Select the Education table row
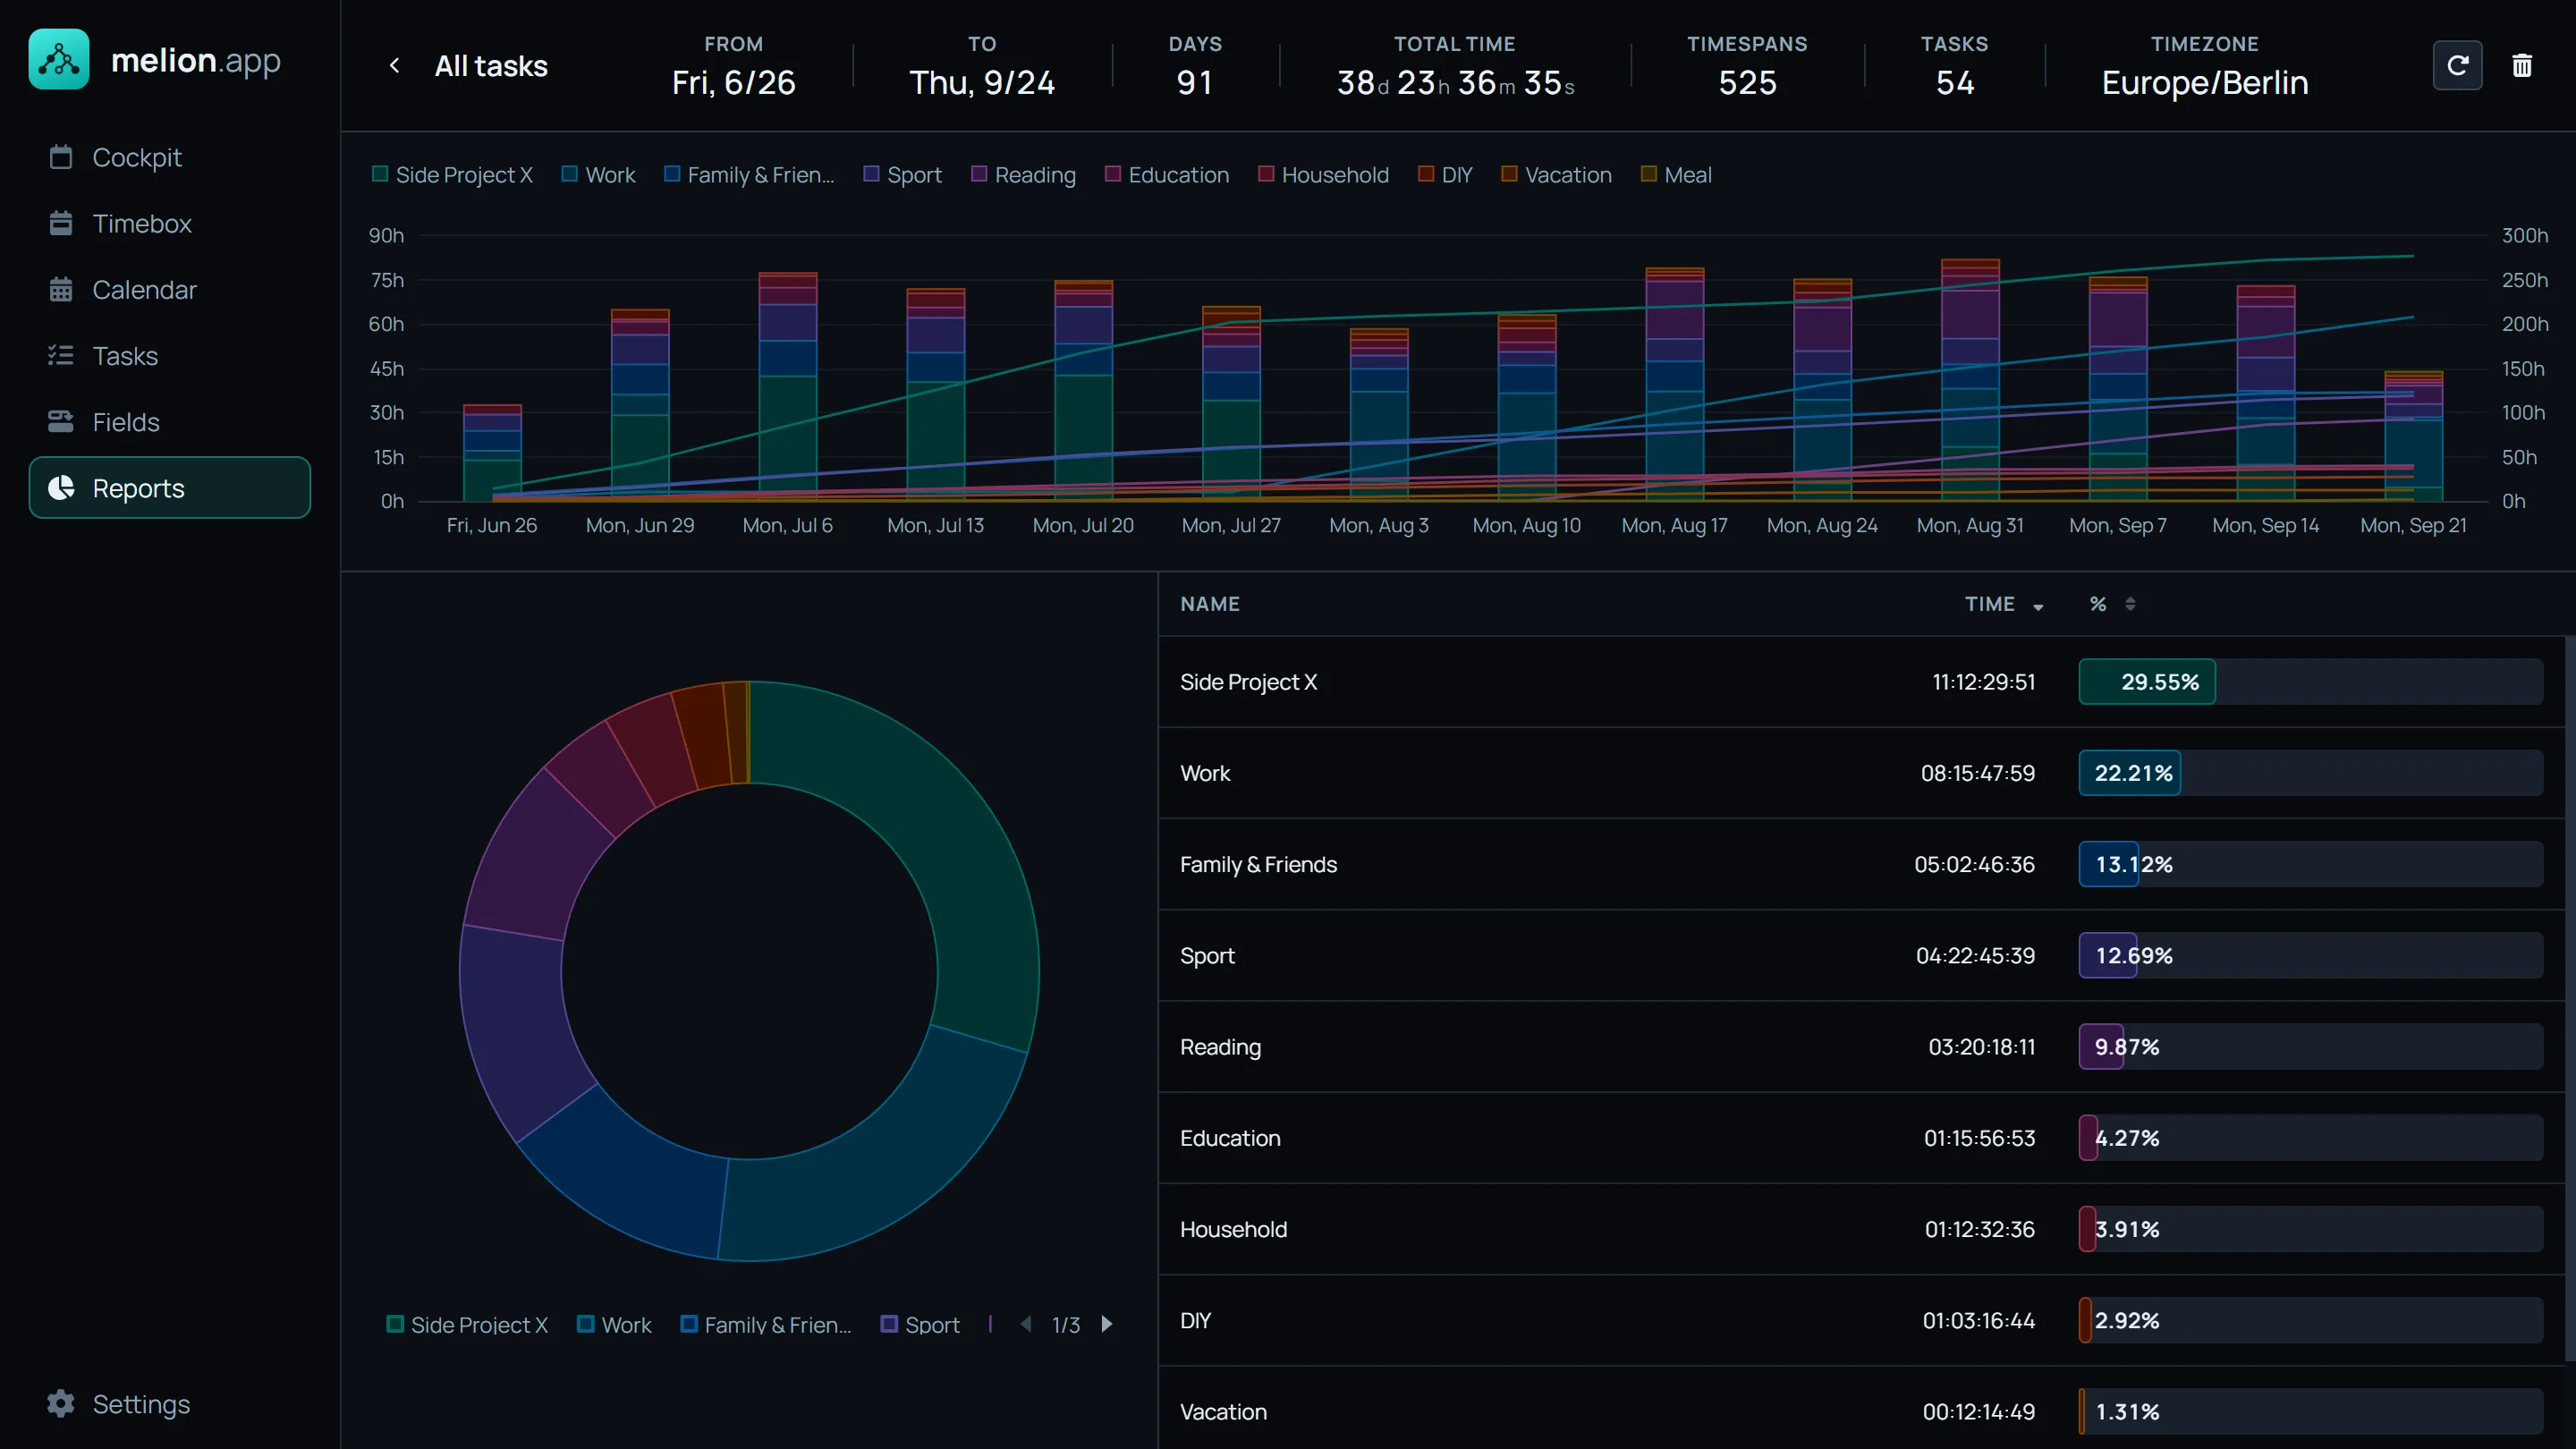The image size is (2576, 1449). click(1861, 1138)
